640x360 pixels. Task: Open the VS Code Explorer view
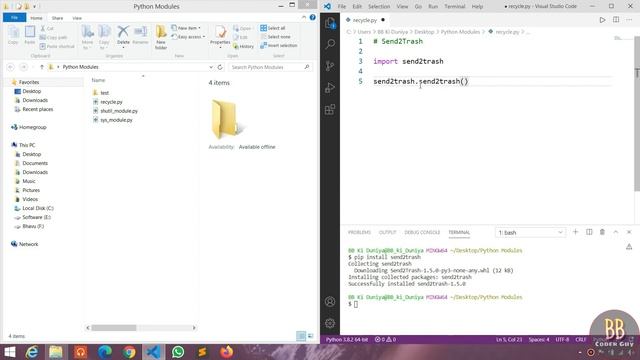tap(330, 23)
